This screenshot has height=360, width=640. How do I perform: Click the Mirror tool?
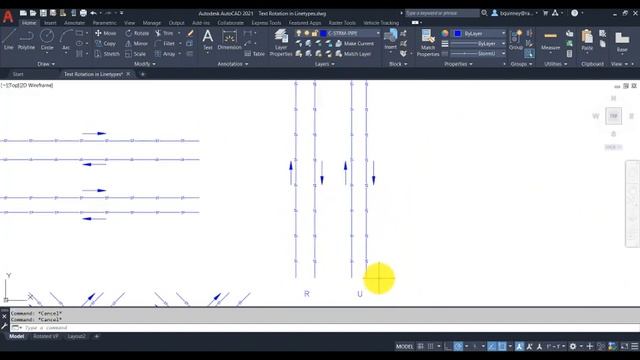pyautogui.click(x=136, y=43)
